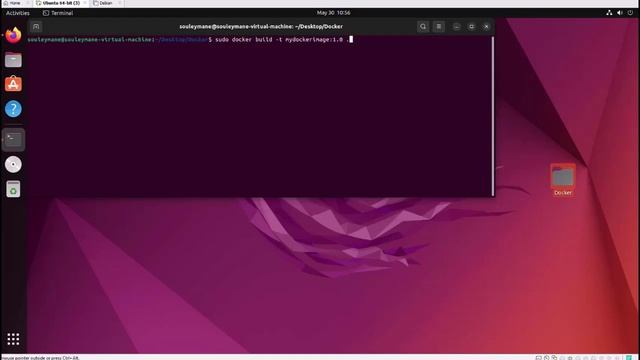Viewport: 640px width, 360px height.
Task: Show Applications grid
Action: click(x=13, y=339)
